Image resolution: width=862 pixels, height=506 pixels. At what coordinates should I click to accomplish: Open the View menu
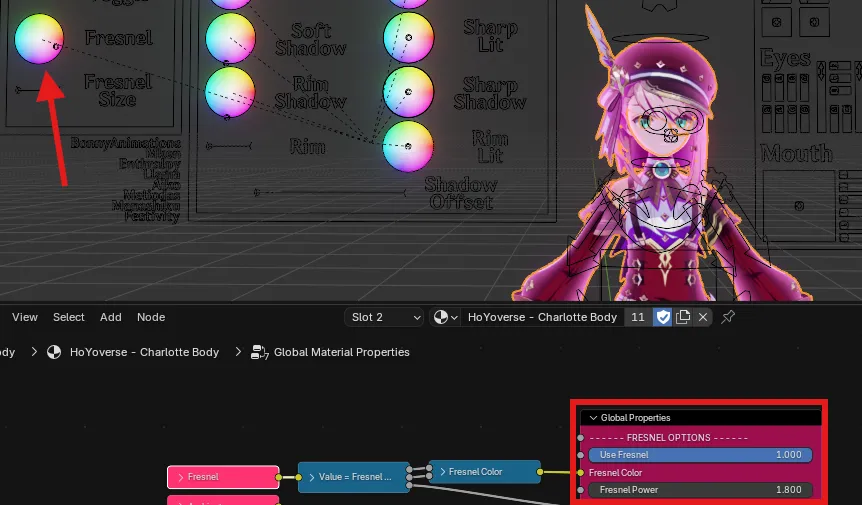(x=25, y=317)
